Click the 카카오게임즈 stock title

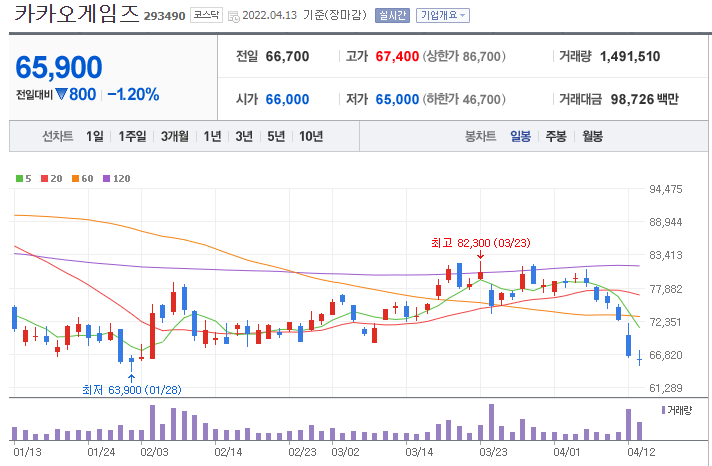(x=76, y=13)
